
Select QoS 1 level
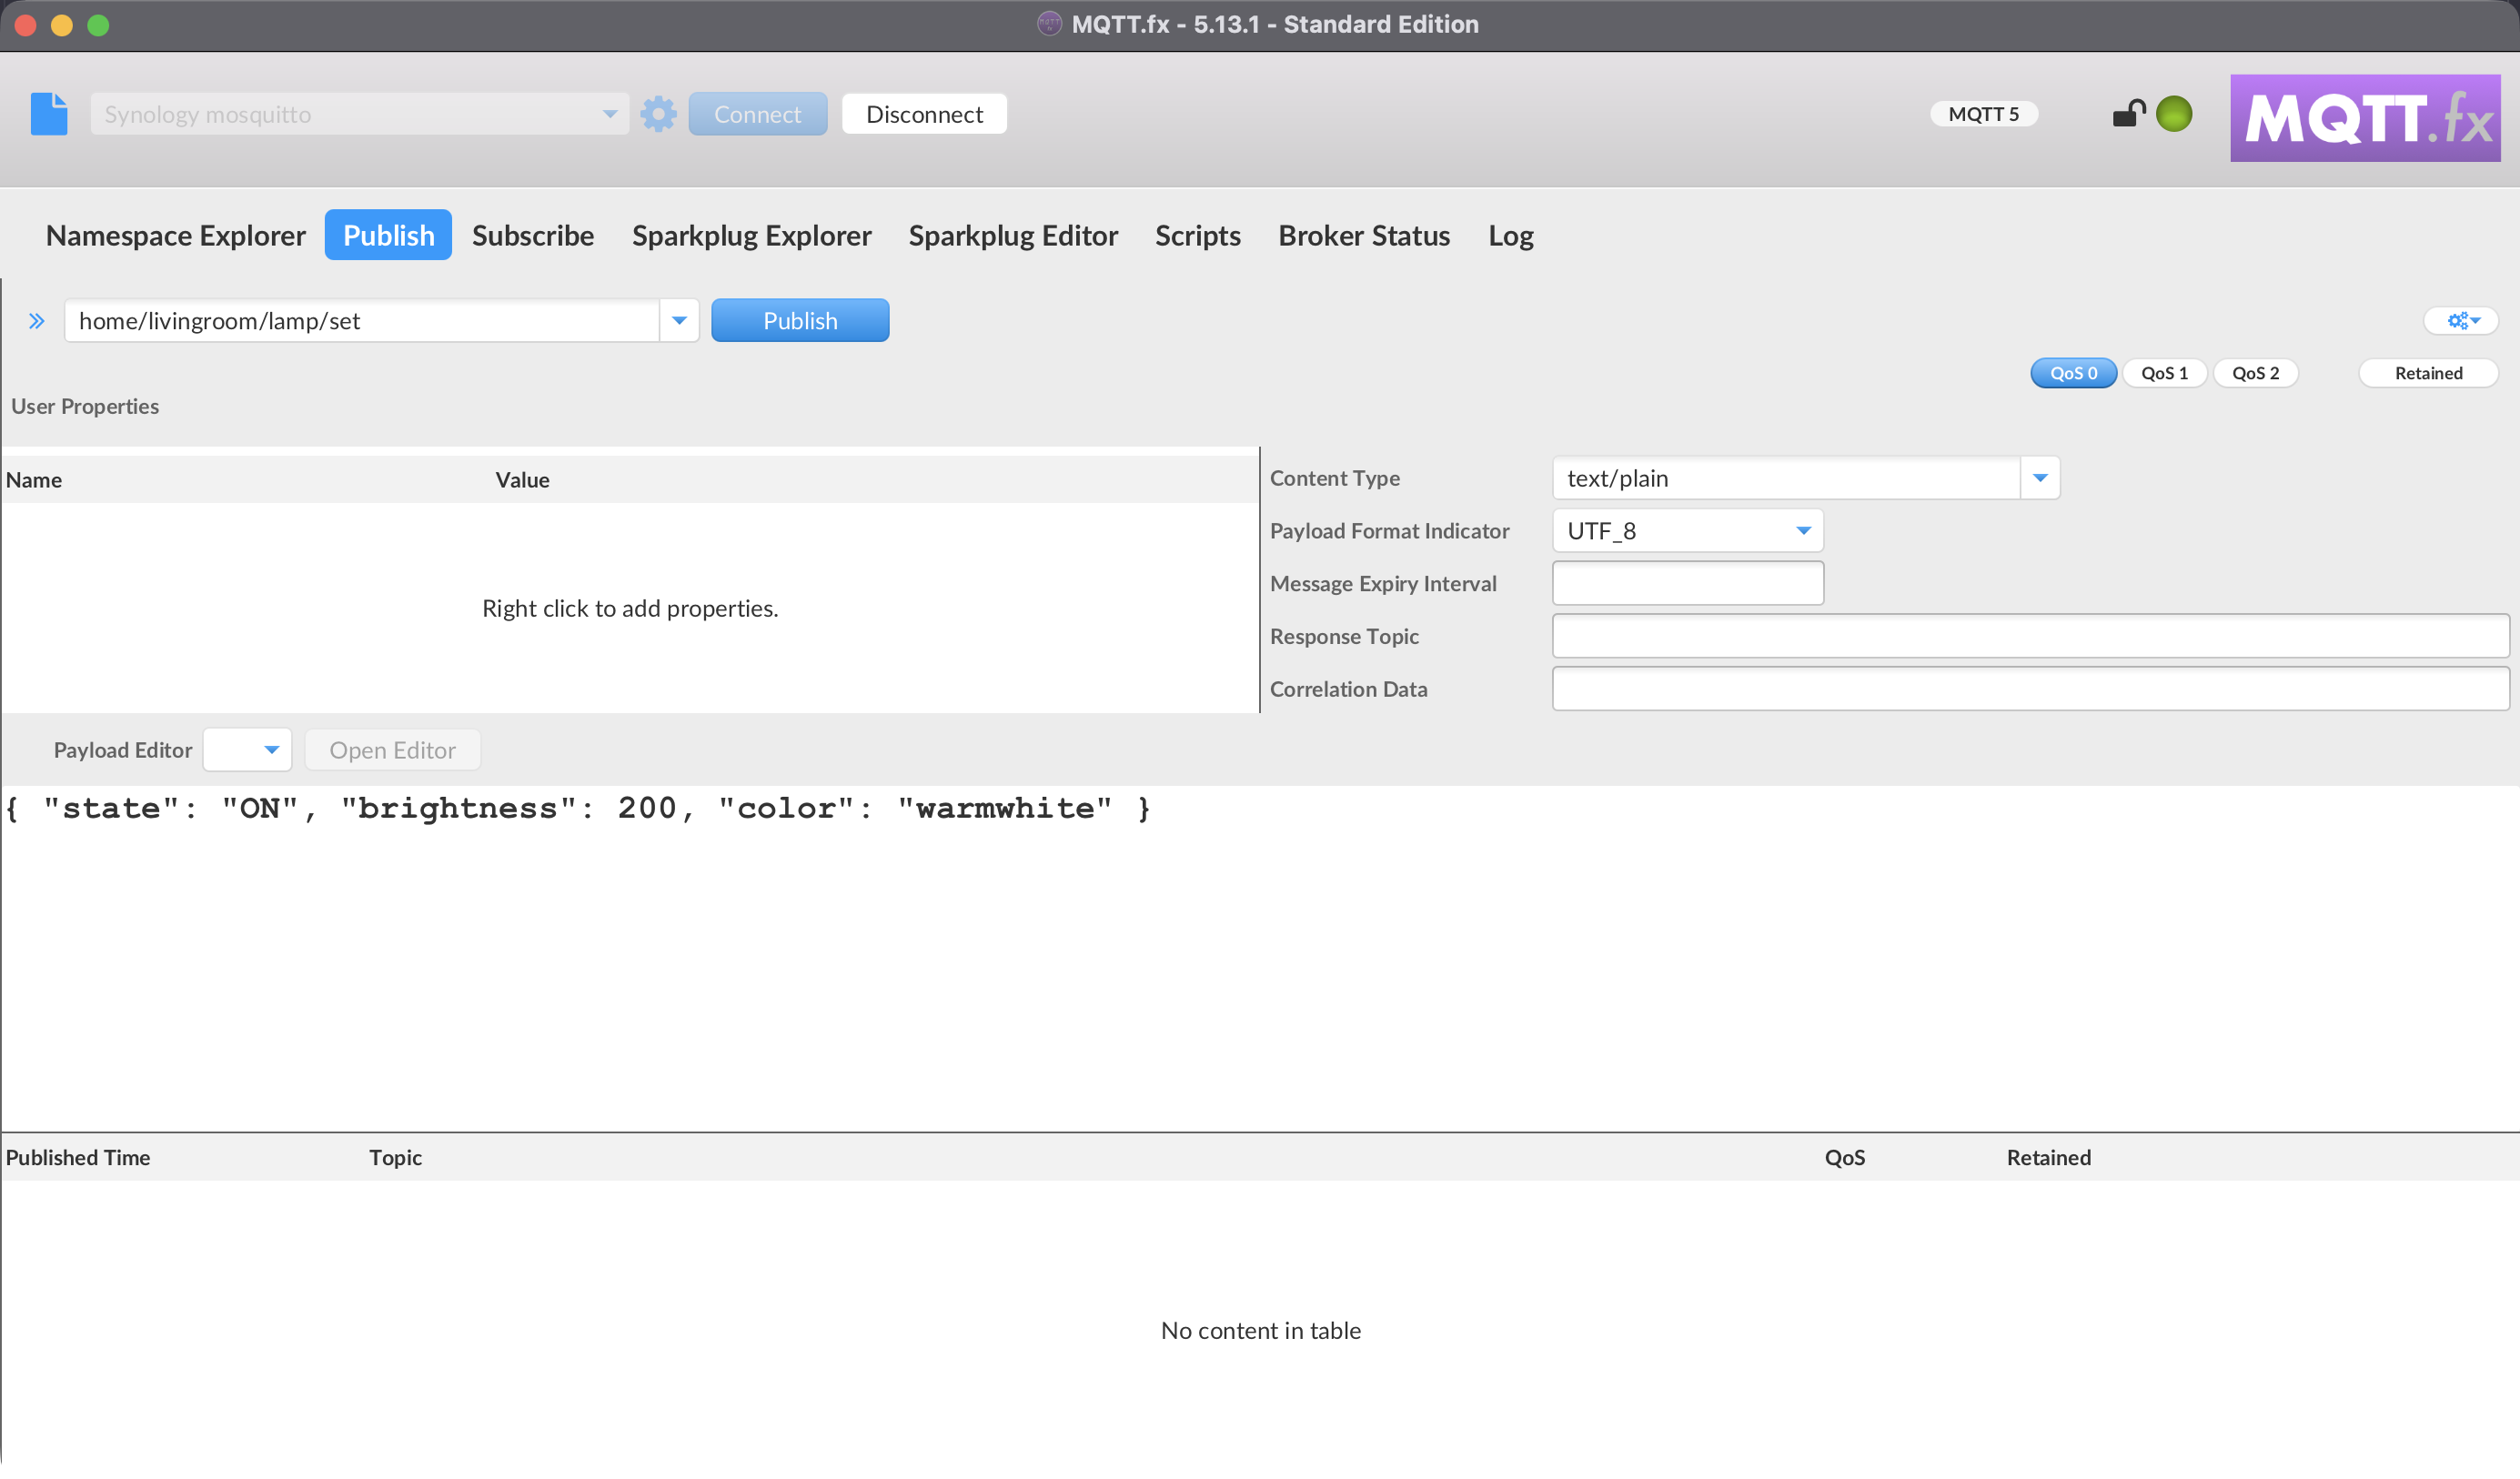point(2164,373)
